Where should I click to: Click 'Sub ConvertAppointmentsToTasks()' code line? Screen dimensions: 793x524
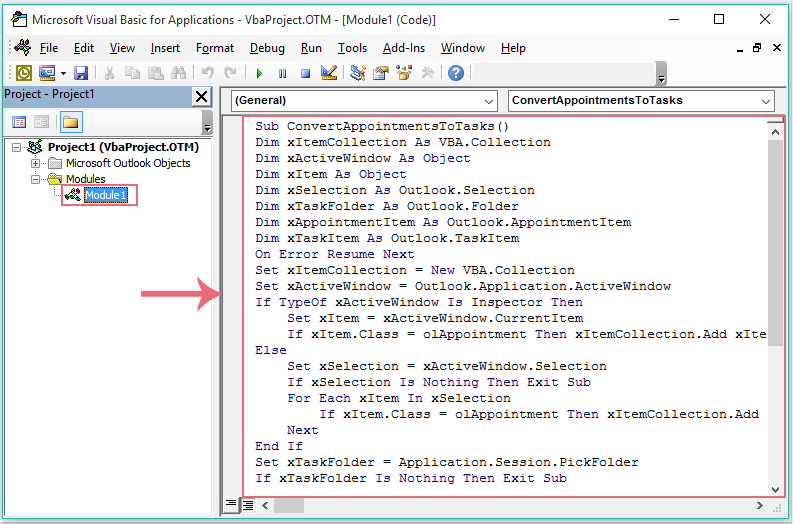(382, 126)
